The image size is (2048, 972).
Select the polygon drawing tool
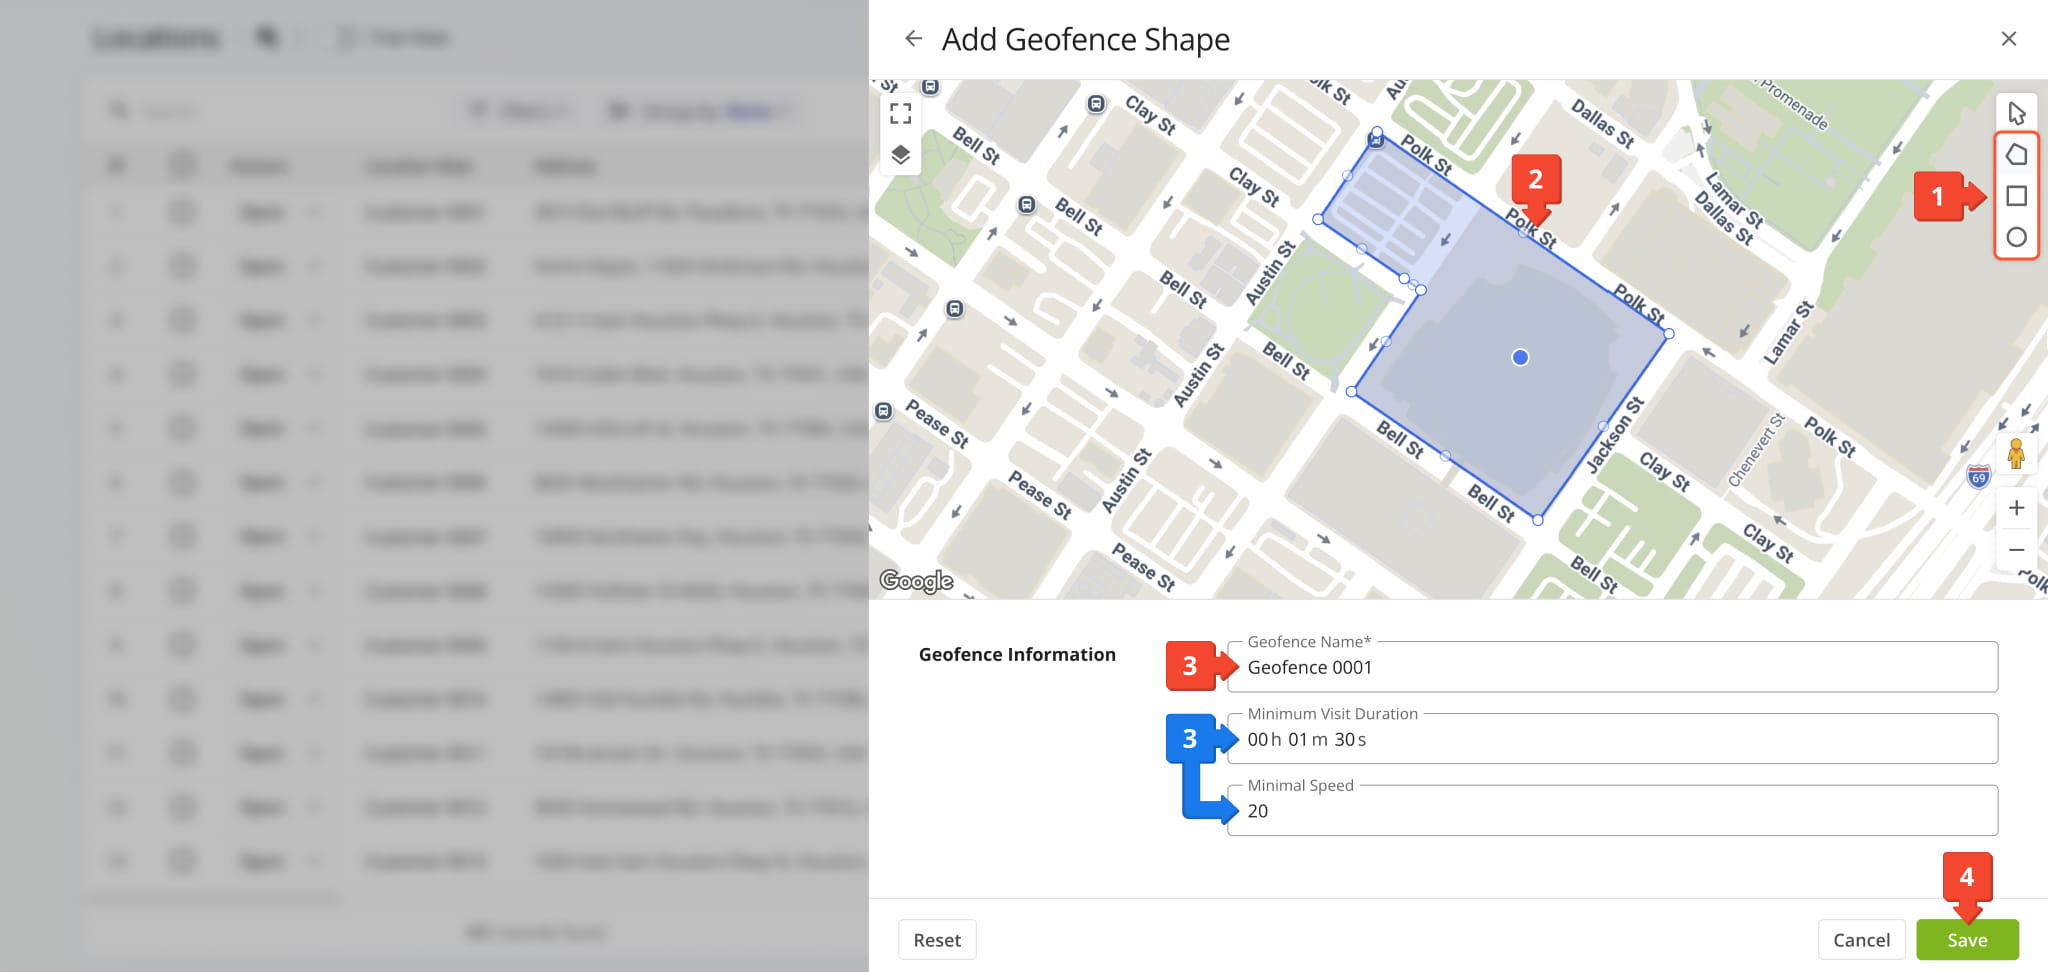coord(2016,155)
